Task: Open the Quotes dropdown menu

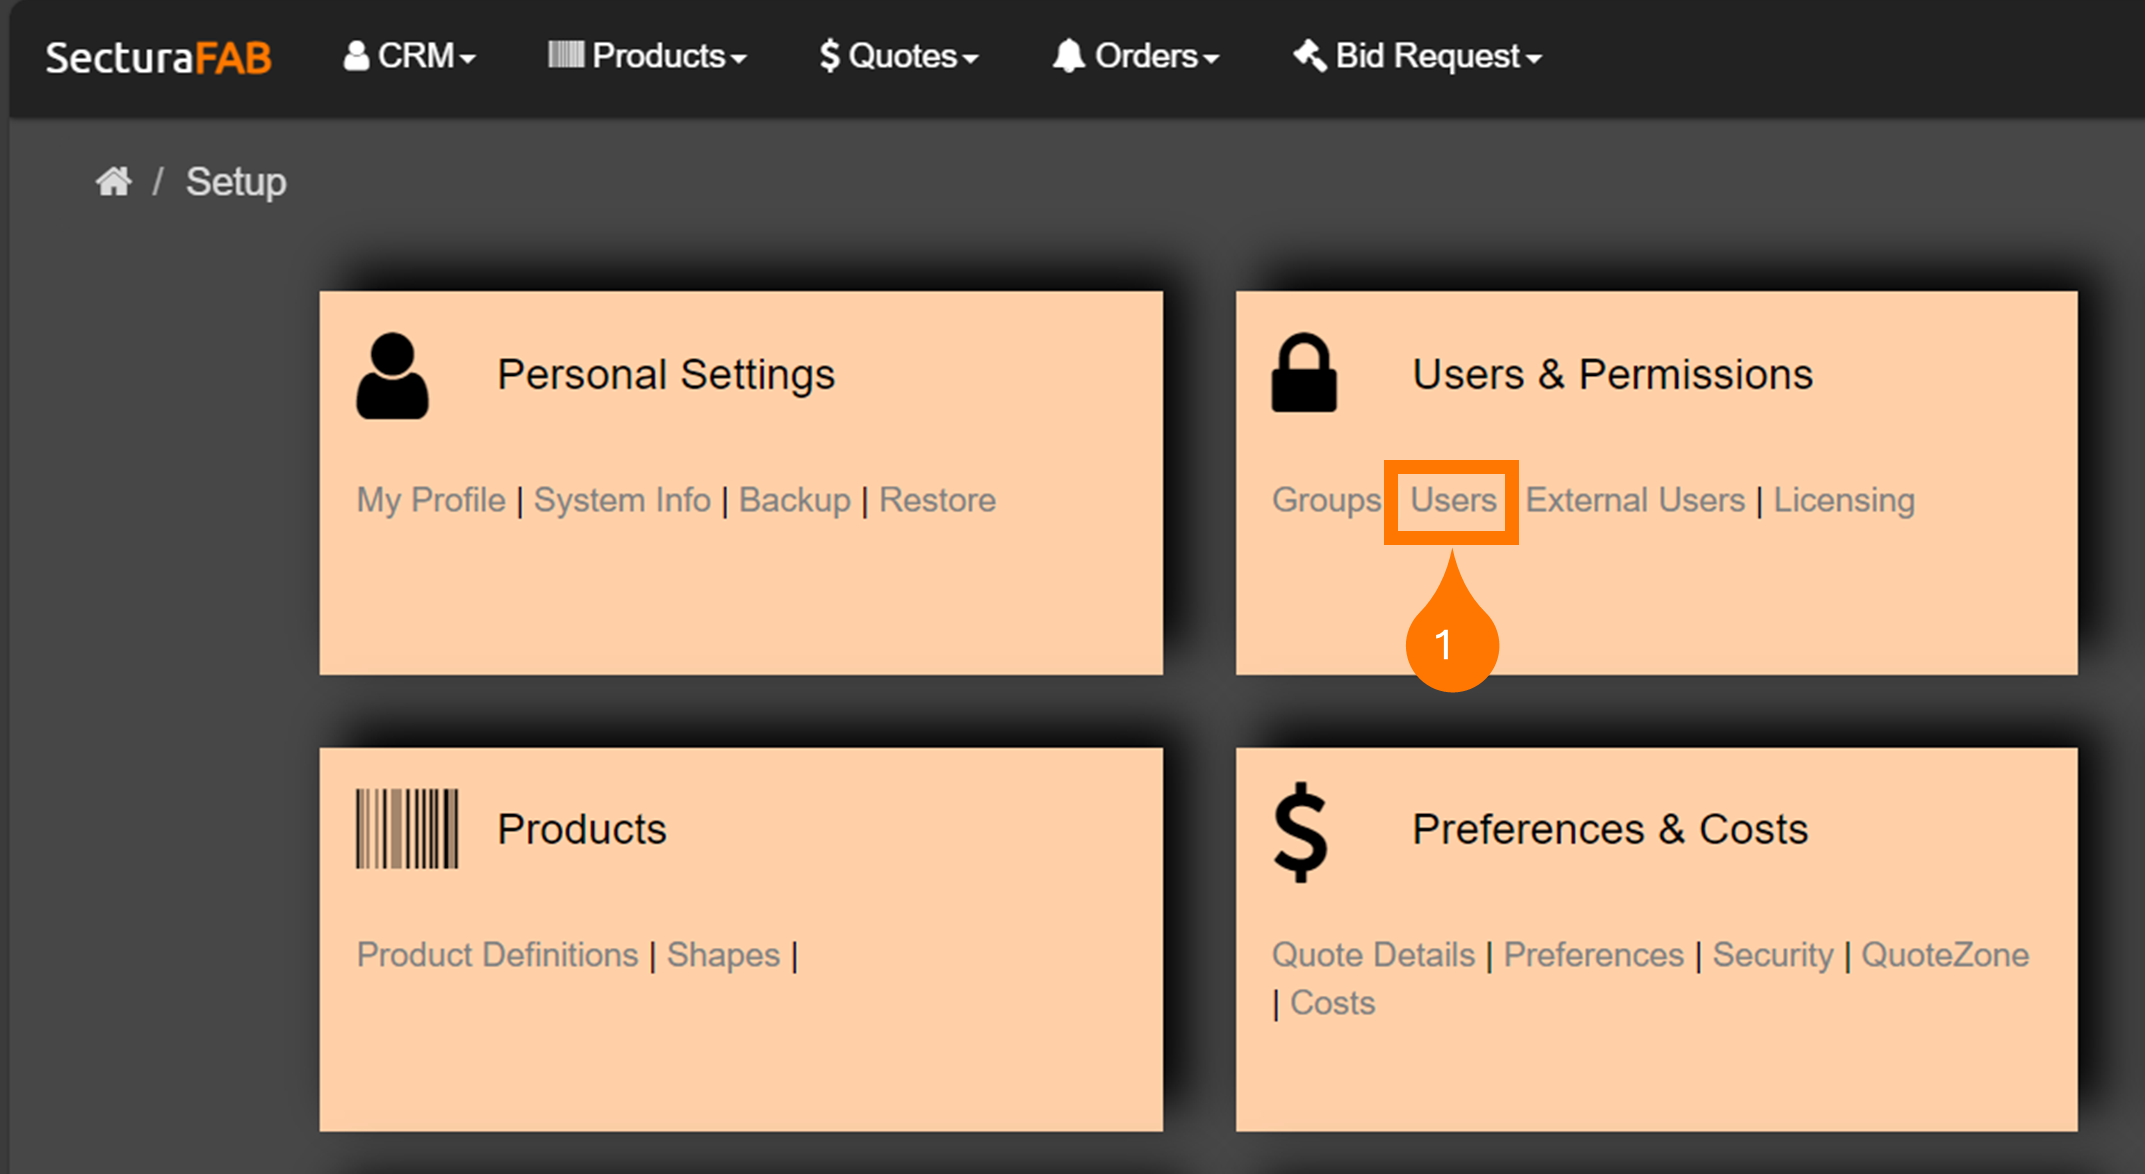Action: (x=899, y=56)
